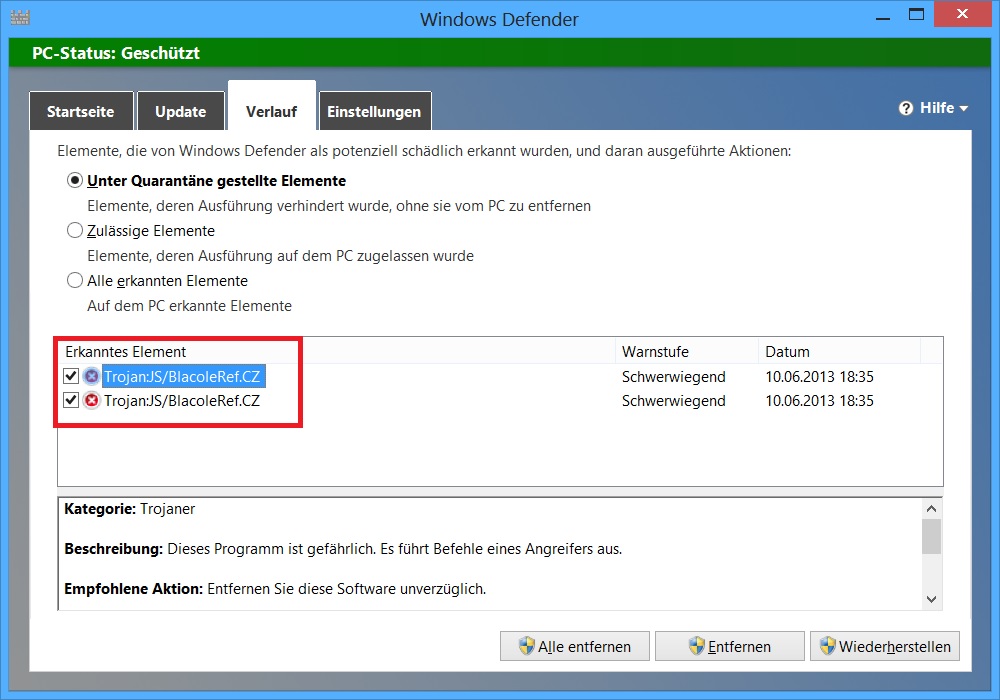This screenshot has width=1000, height=700.
Task: Click the shield icon on Alle entfernen button
Action: tap(527, 646)
